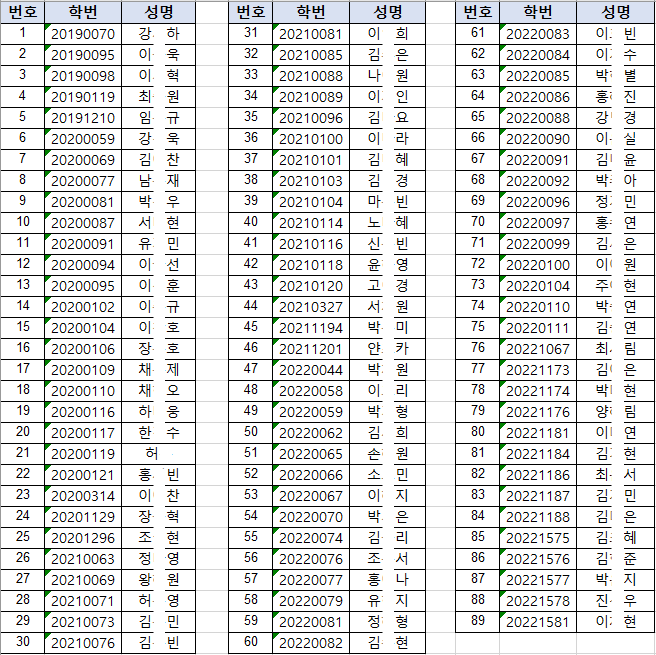Screen dimensions: 656x655
Task: Click the 학번 header above 20210081
Action: (311, 12)
